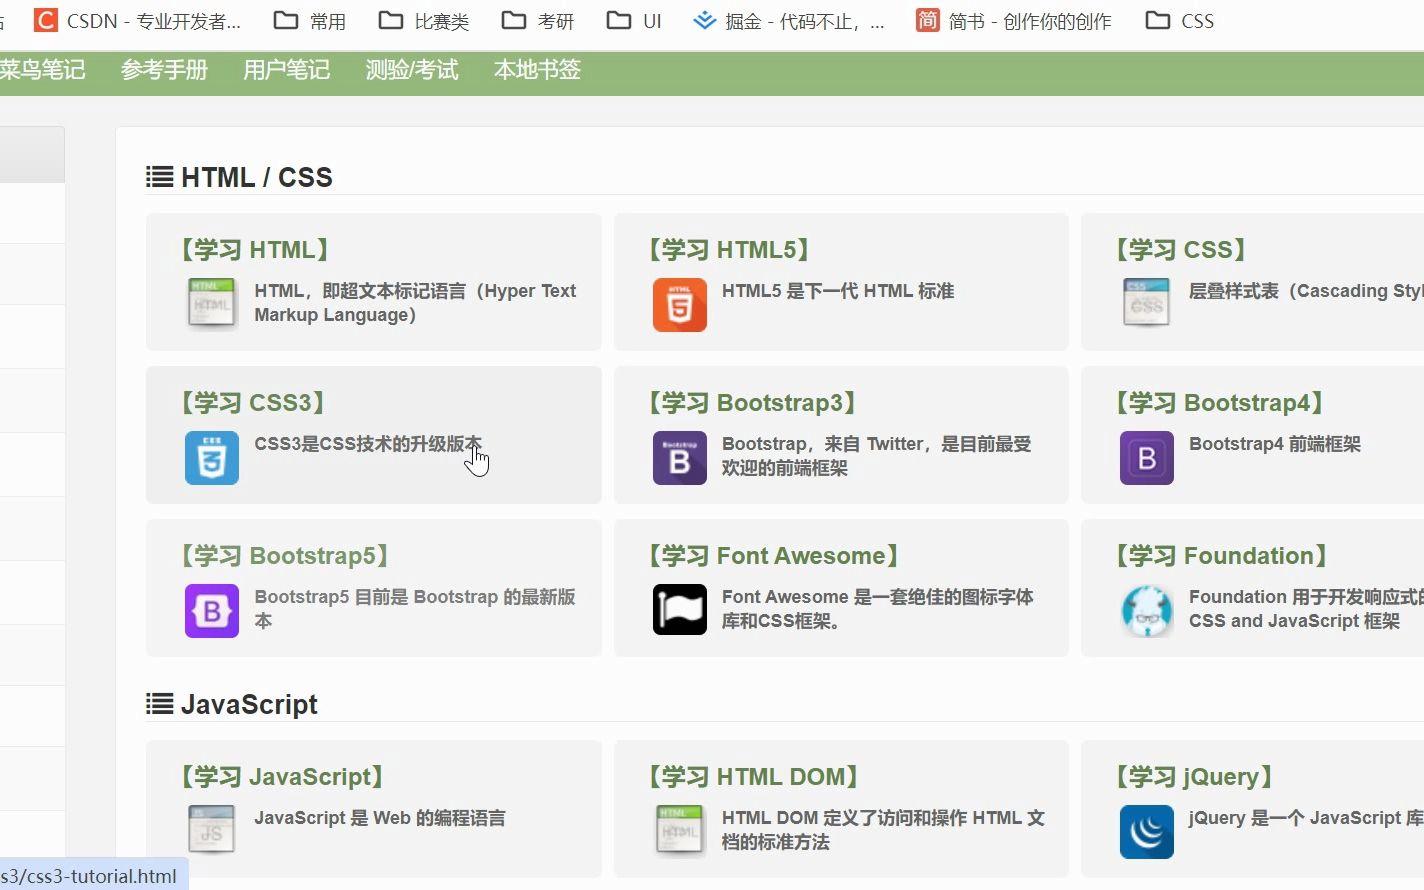Click the Bootstrap3 purple B icon
The image size is (1424, 890).
click(679, 458)
